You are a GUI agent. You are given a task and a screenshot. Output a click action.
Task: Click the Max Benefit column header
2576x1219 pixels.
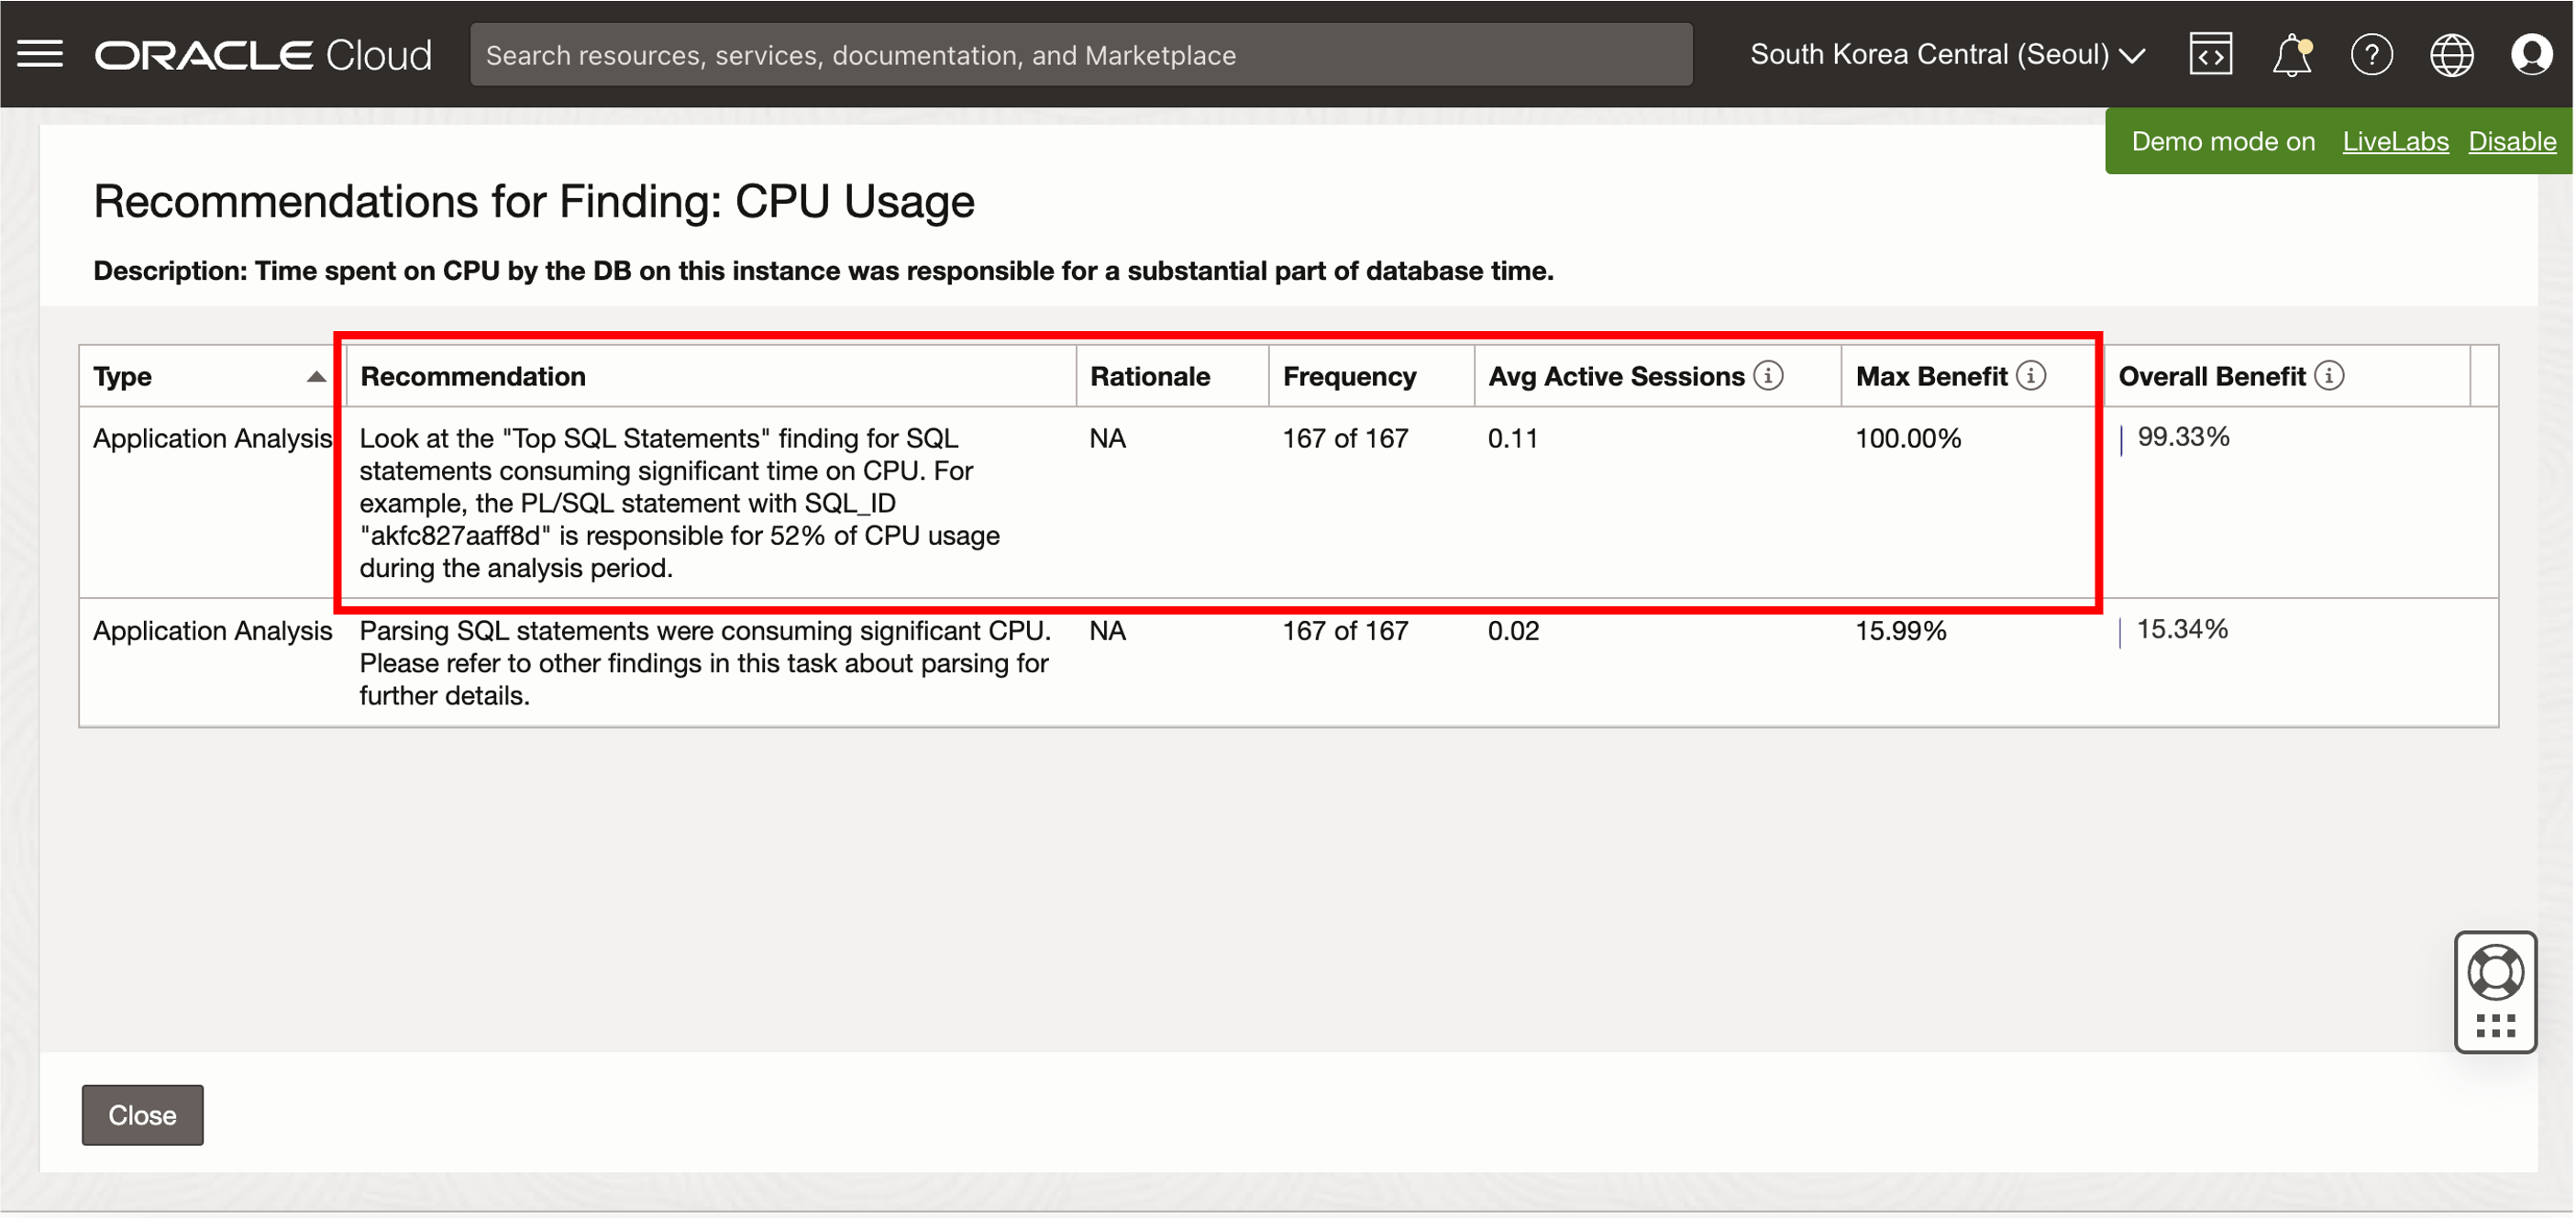pyautogui.click(x=1931, y=376)
